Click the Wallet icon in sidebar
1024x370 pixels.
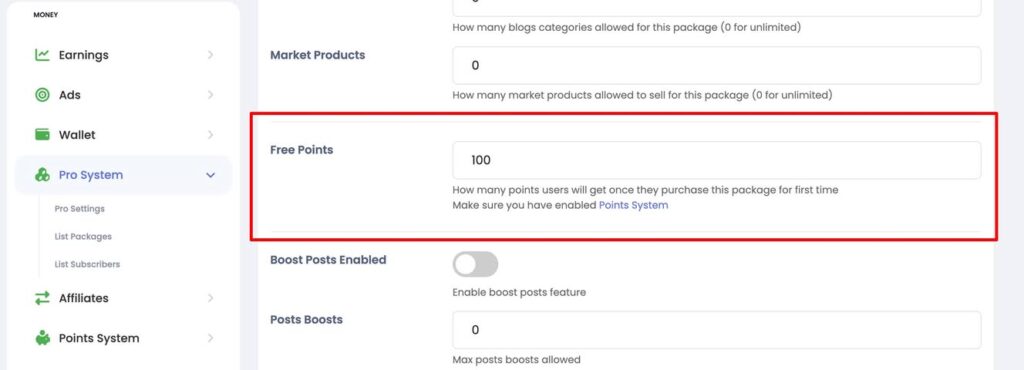tap(42, 135)
